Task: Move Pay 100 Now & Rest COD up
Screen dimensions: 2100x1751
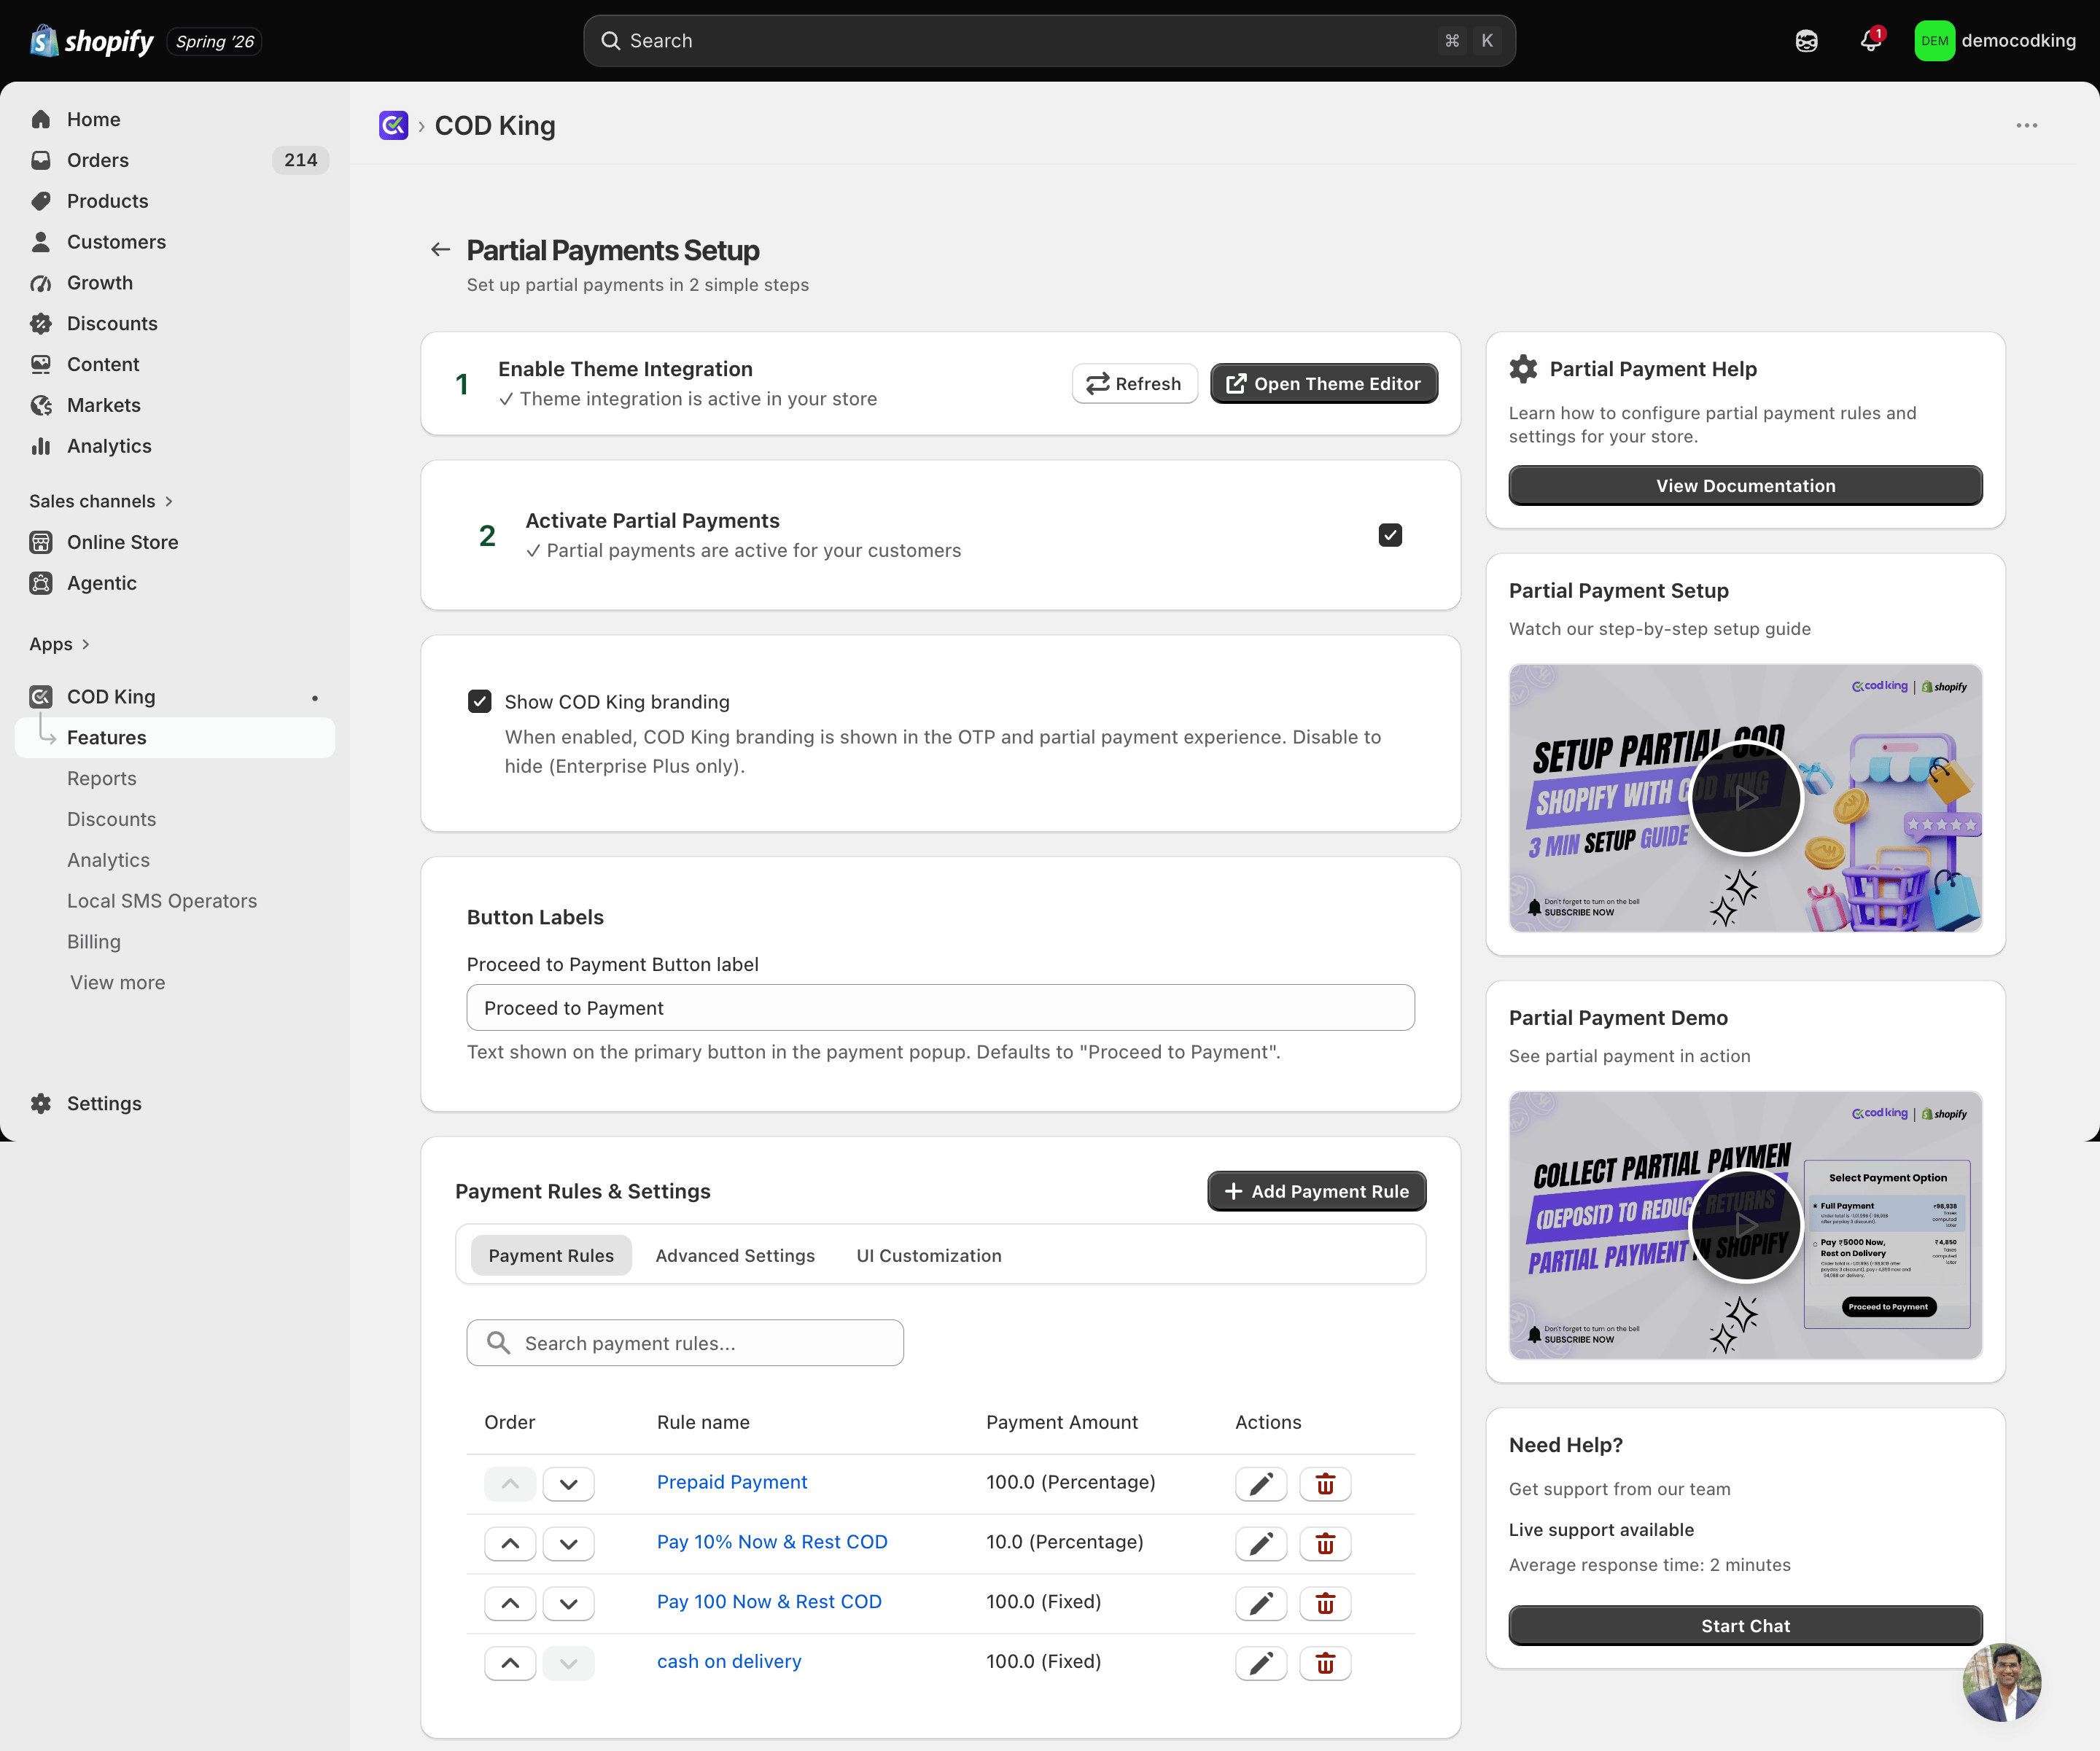Action: tap(510, 1605)
